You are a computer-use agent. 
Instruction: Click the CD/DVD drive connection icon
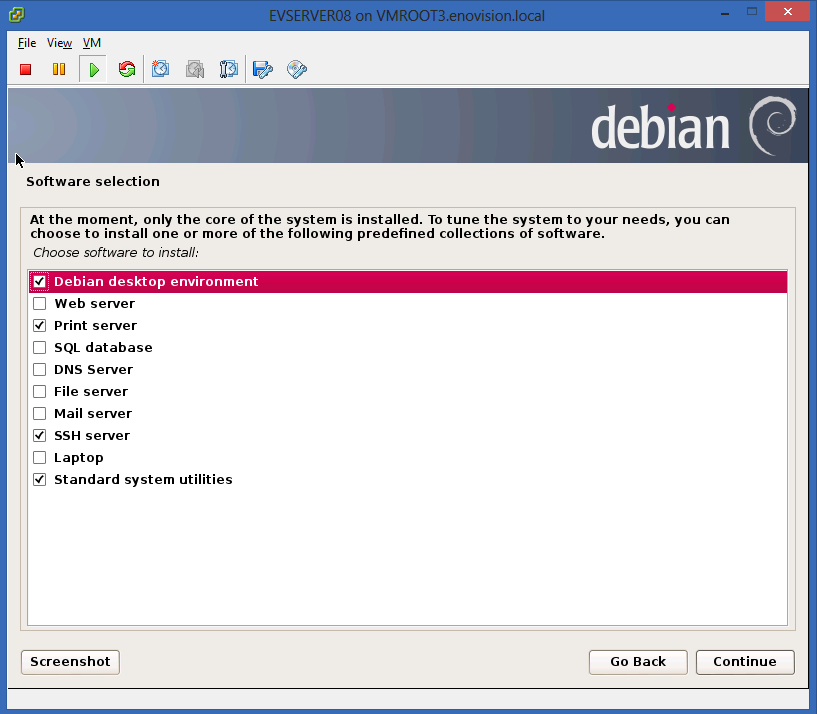[296, 69]
